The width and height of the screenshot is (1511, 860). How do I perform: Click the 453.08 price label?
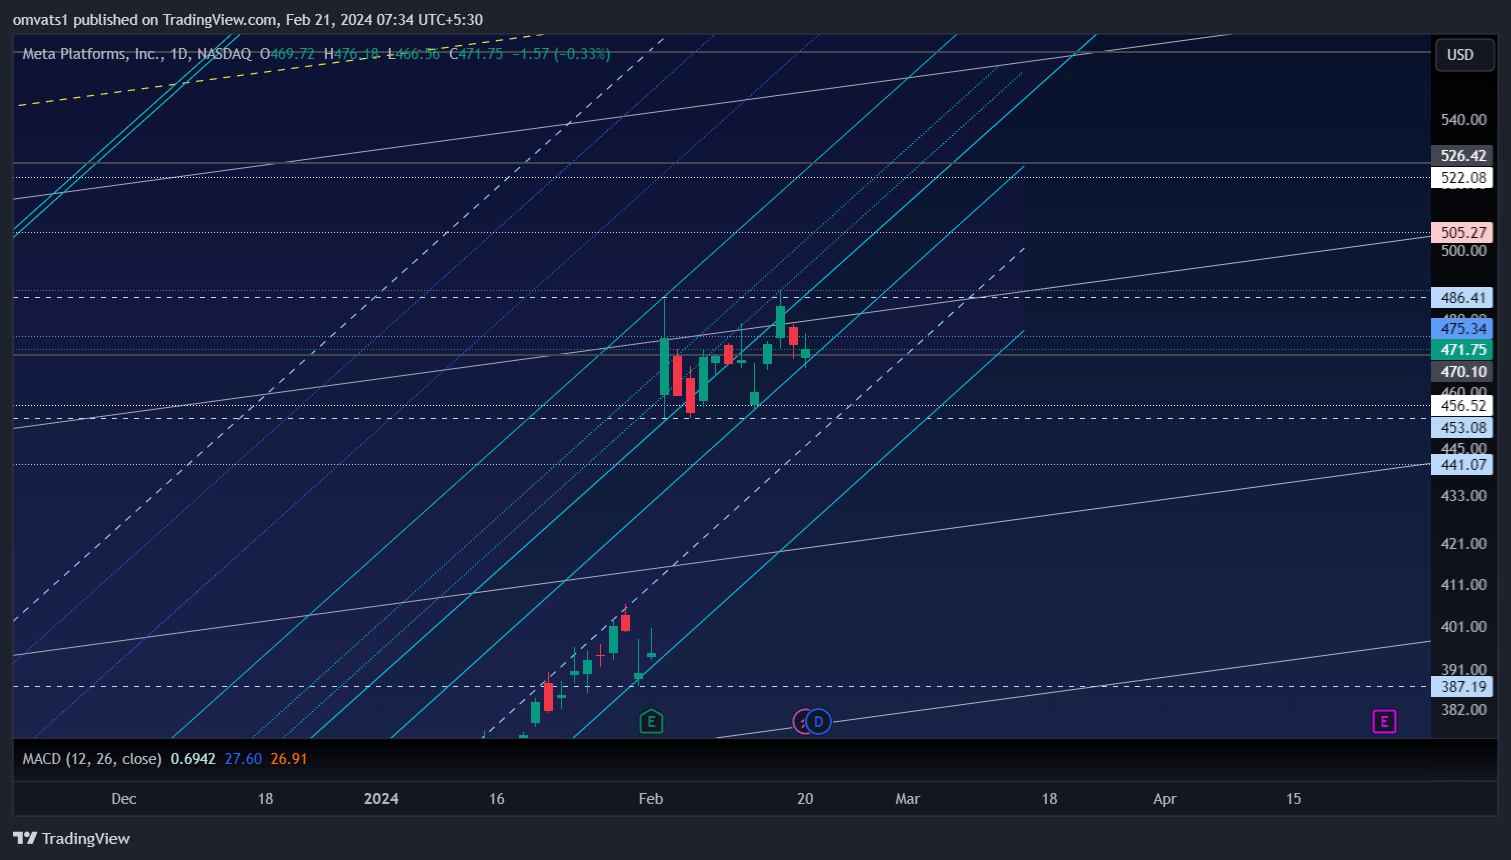[x=1461, y=428]
